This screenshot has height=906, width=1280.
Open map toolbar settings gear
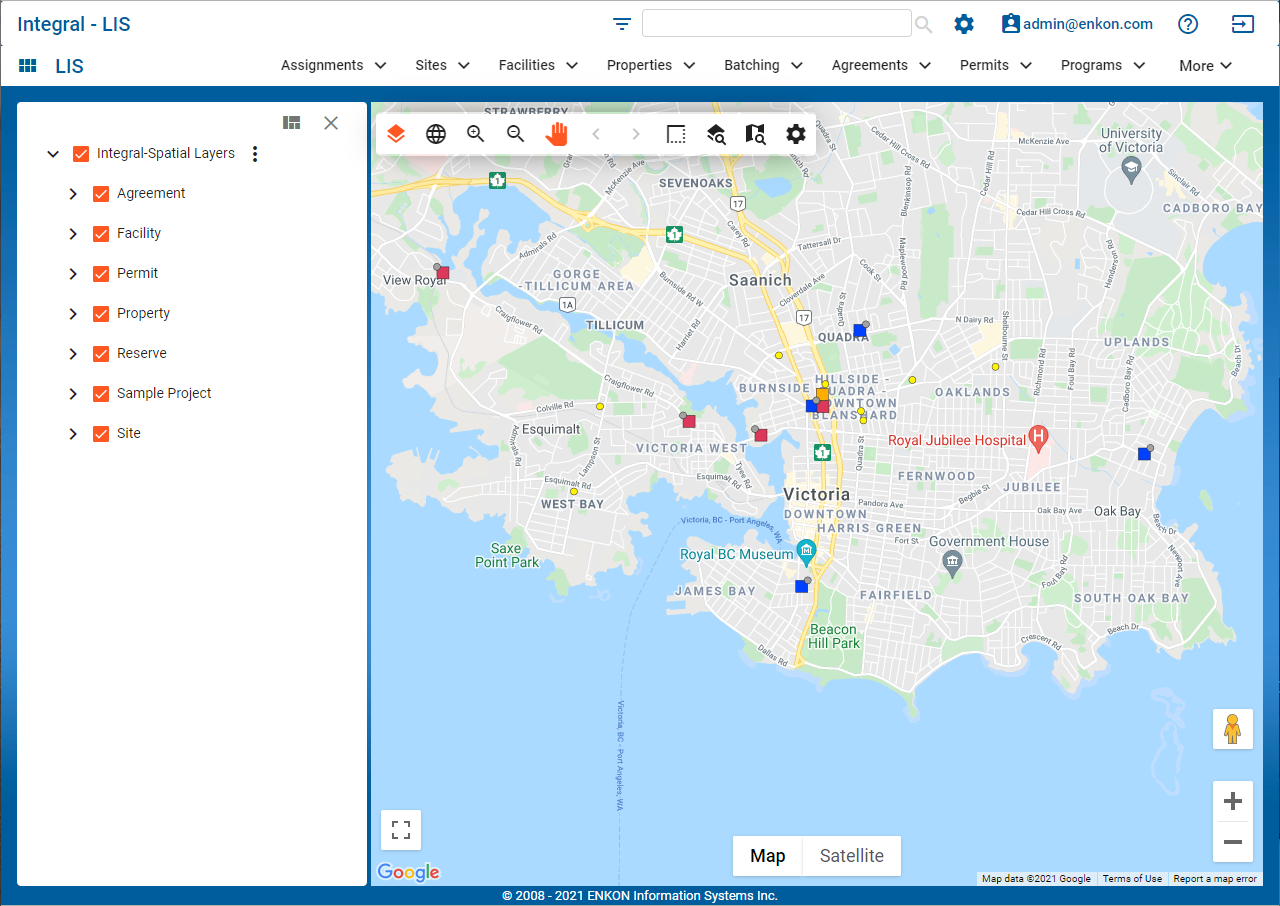[x=796, y=134]
